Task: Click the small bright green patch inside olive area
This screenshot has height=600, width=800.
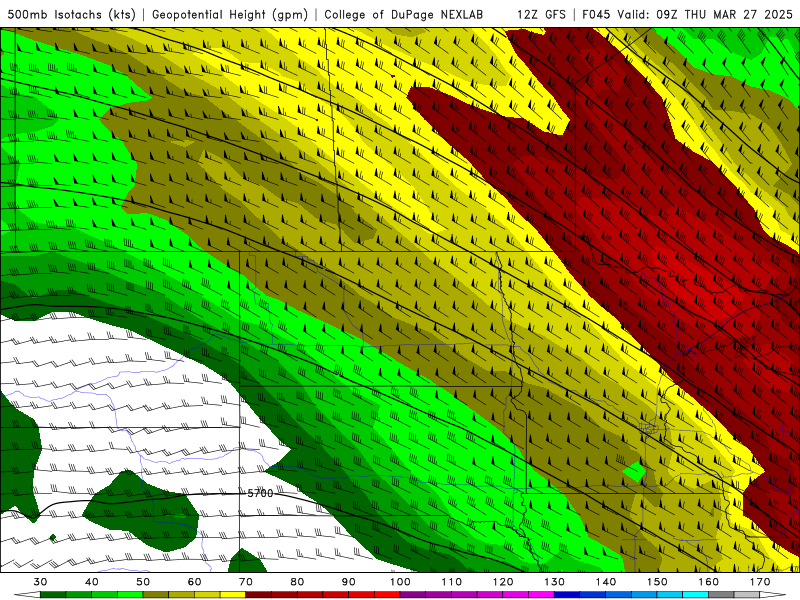Action: click(634, 471)
